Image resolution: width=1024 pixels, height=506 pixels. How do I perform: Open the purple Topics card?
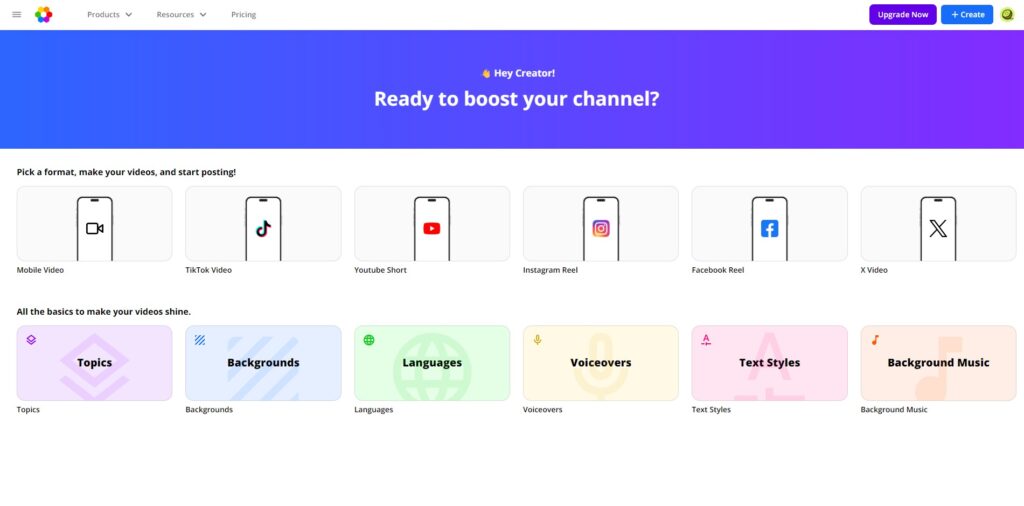pos(95,363)
